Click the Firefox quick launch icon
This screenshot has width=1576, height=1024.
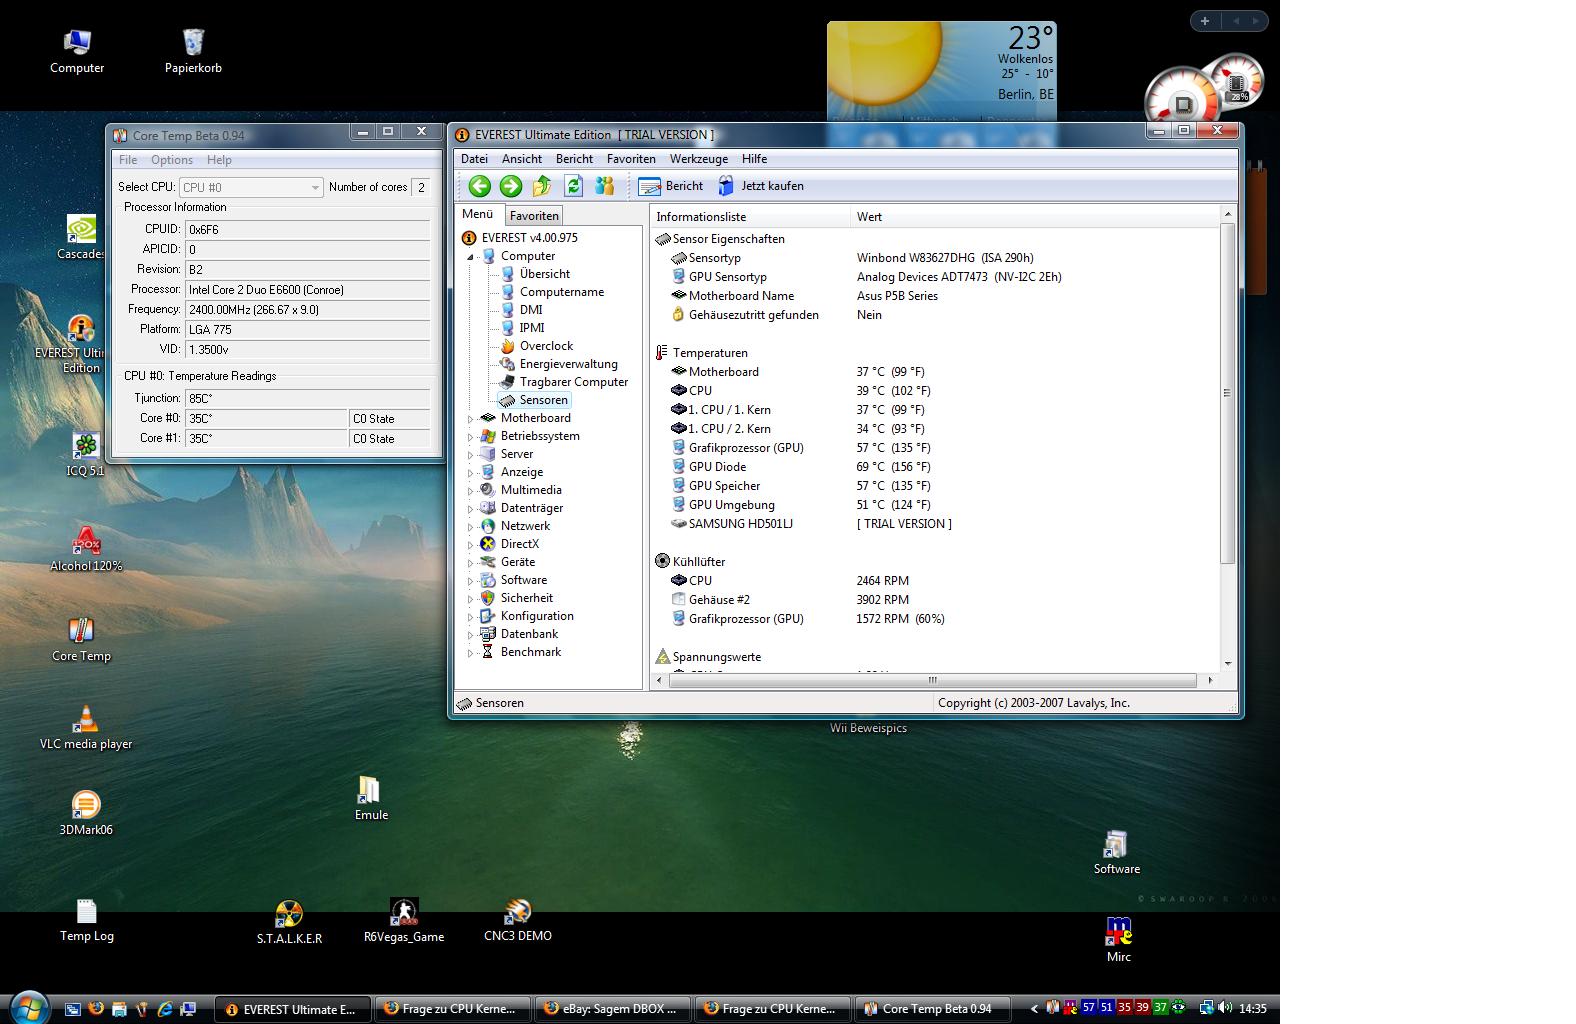pyautogui.click(x=96, y=1009)
